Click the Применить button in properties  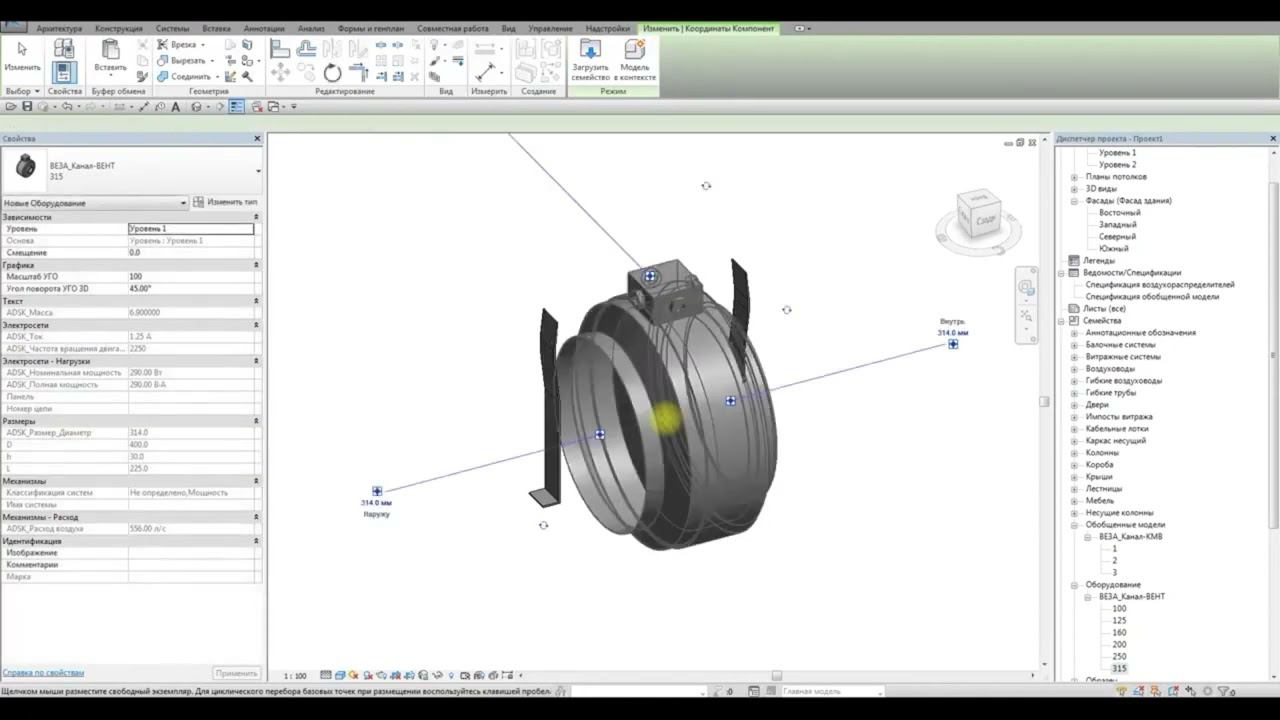click(x=237, y=673)
